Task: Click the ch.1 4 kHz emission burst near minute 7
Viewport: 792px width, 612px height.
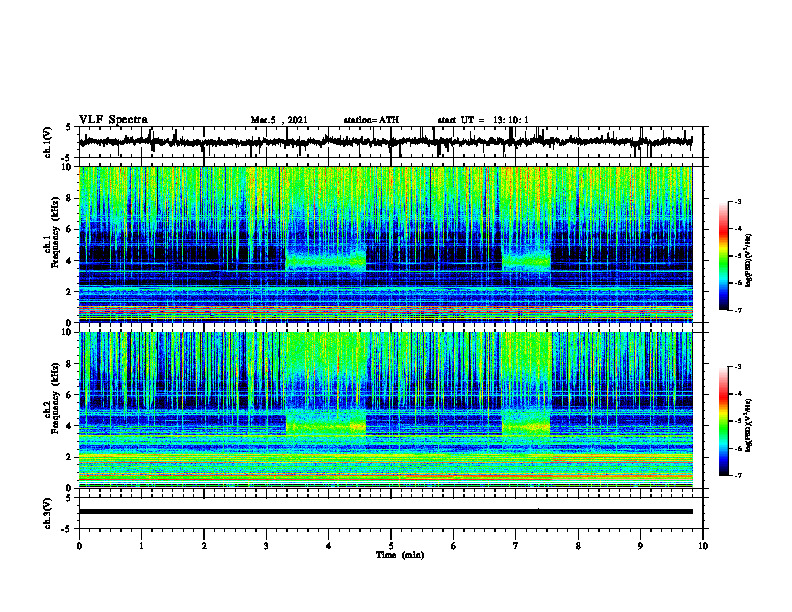Action: pos(526,260)
